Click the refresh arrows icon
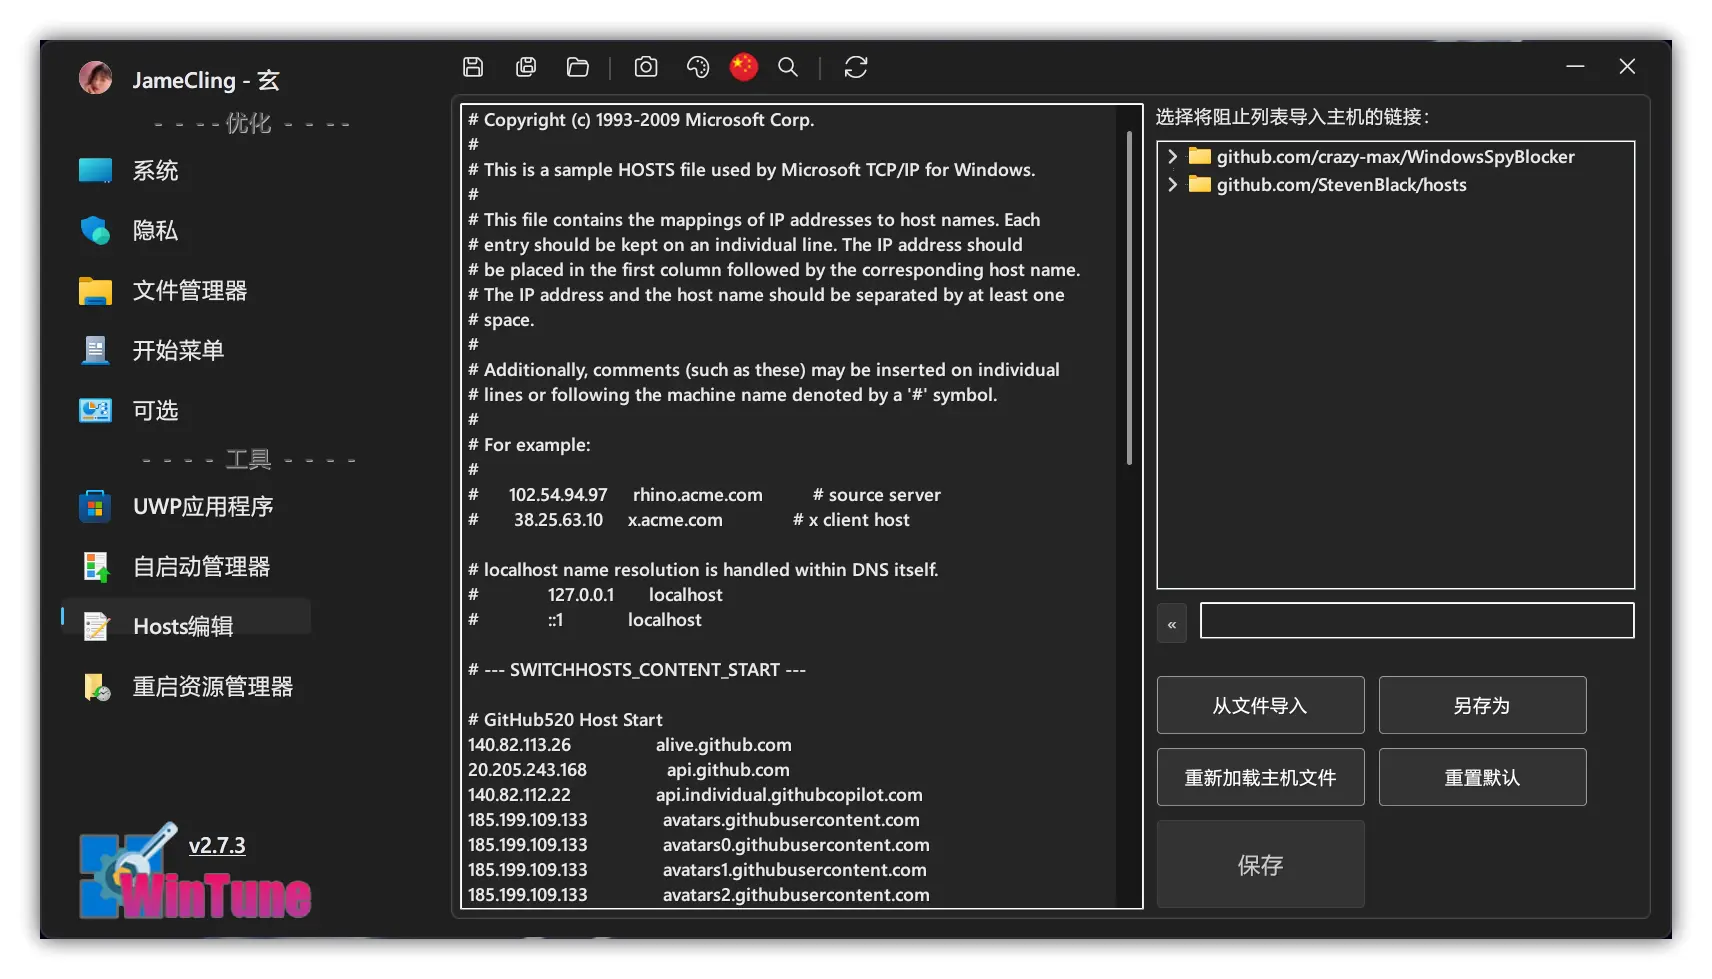The height and width of the screenshot is (979, 1712). pyautogui.click(x=856, y=67)
